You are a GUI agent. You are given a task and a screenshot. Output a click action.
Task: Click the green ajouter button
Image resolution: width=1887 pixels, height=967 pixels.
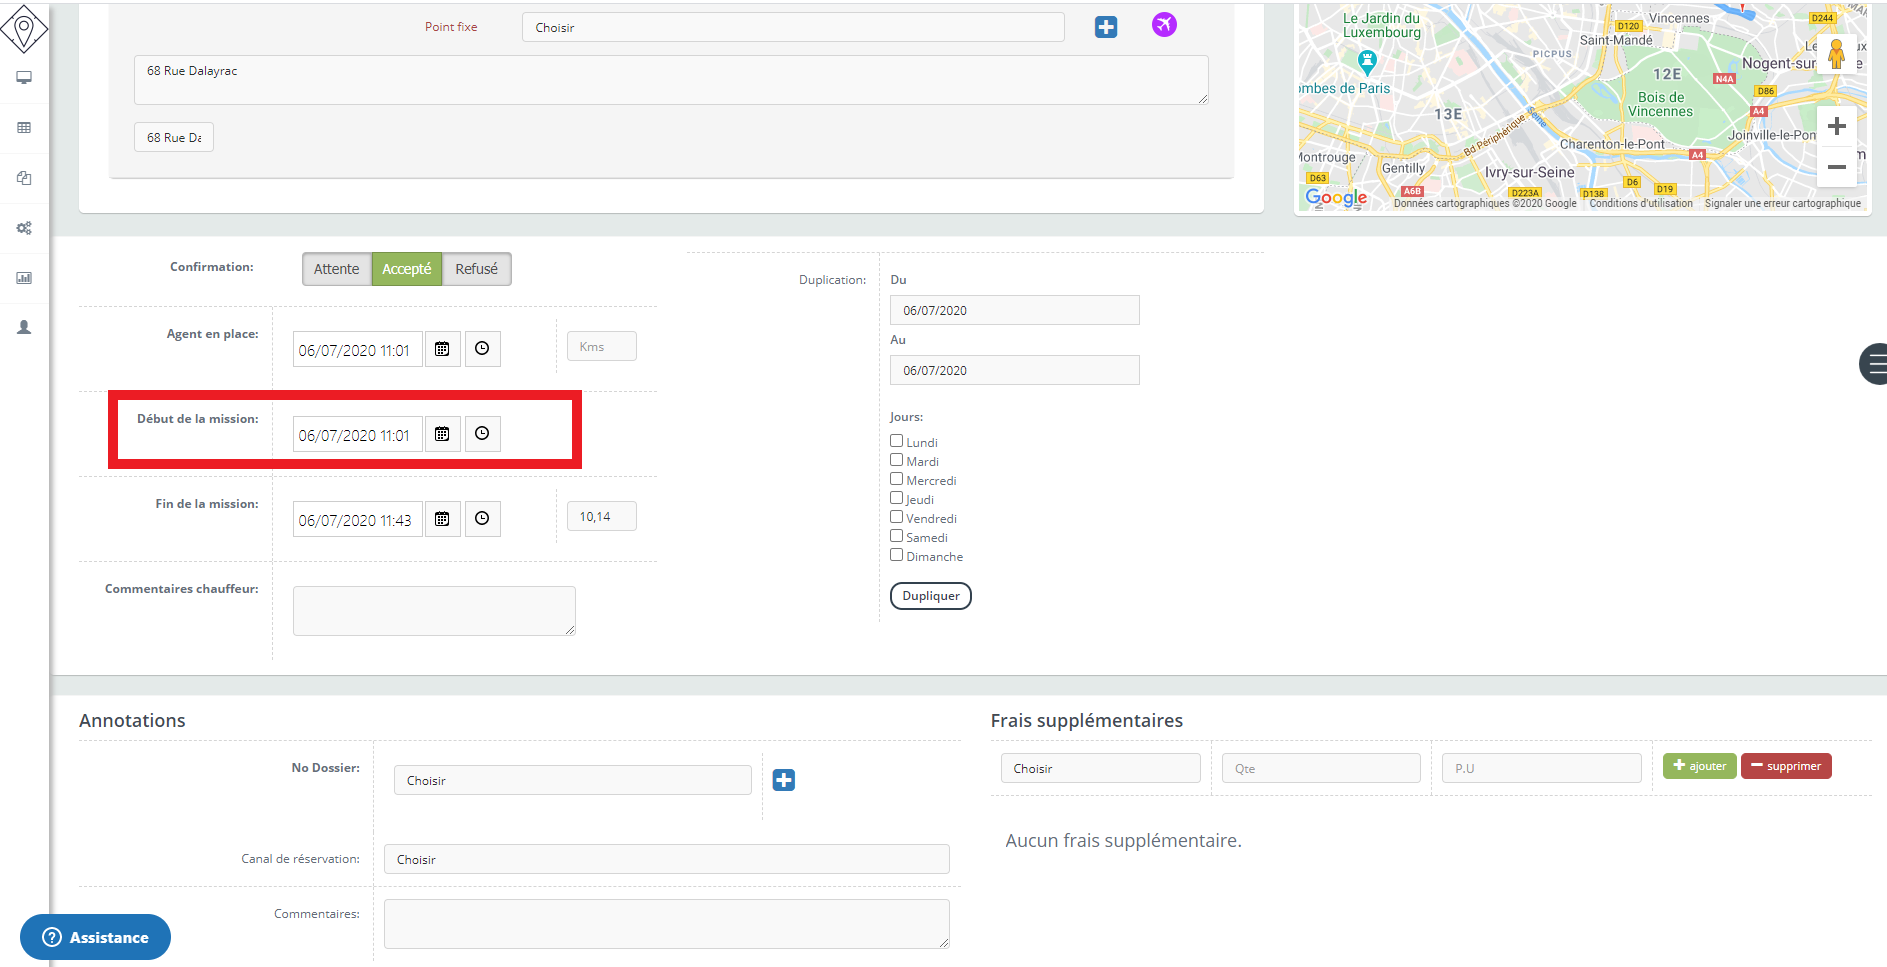[1699, 766]
